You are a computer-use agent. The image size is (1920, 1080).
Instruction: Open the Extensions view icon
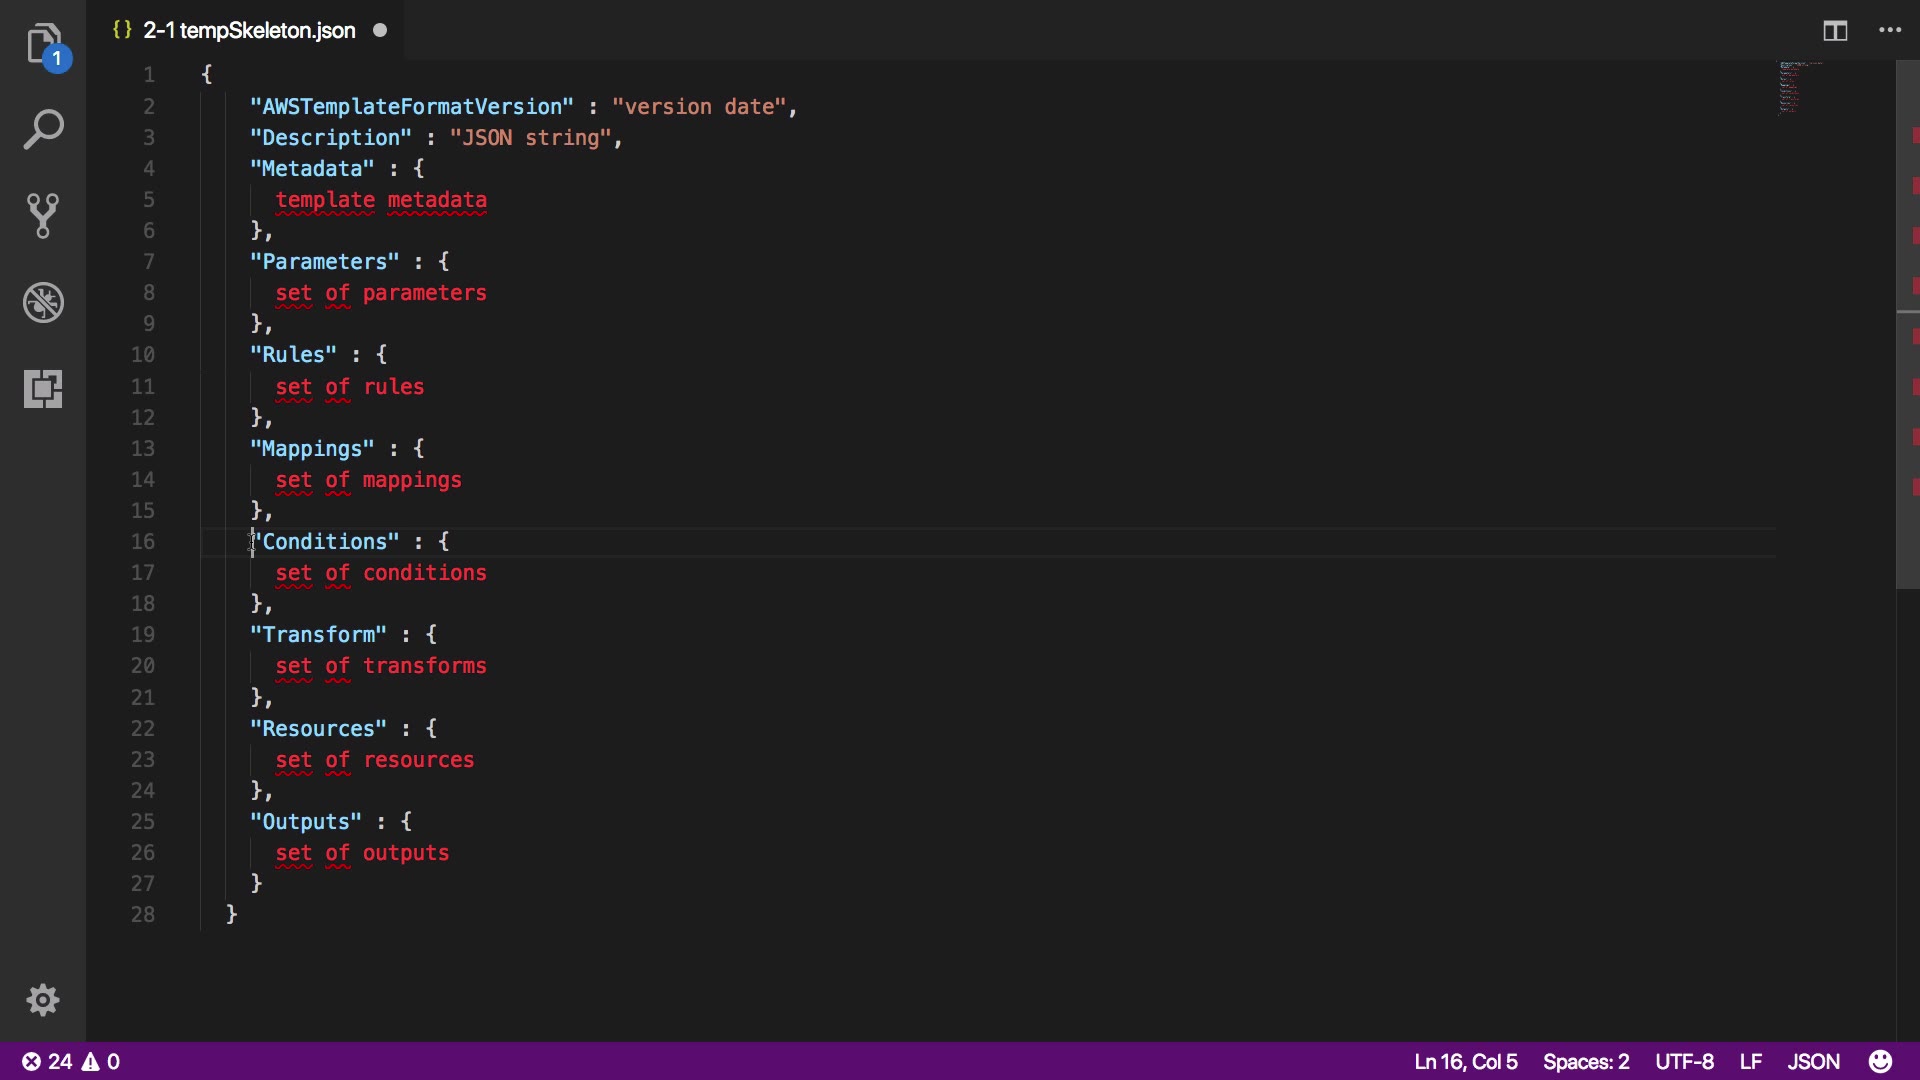[x=43, y=388]
